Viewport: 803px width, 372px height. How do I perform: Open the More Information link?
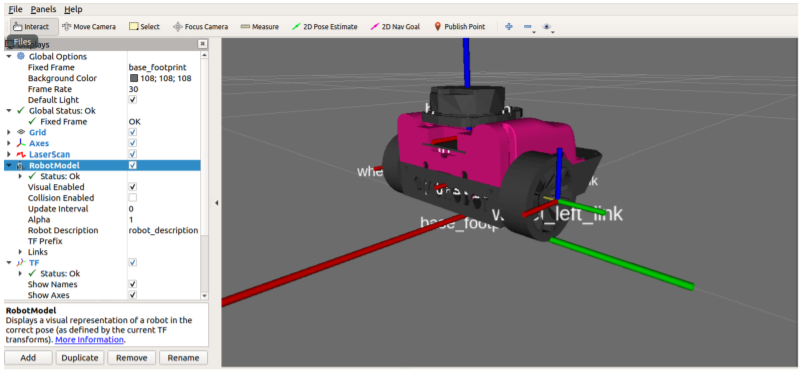(89, 339)
